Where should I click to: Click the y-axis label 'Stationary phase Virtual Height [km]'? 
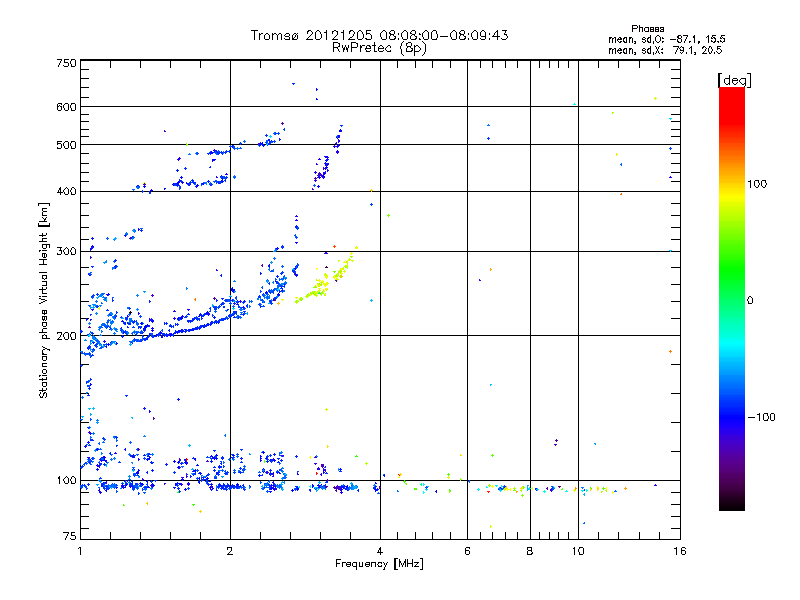pyautogui.click(x=43, y=301)
